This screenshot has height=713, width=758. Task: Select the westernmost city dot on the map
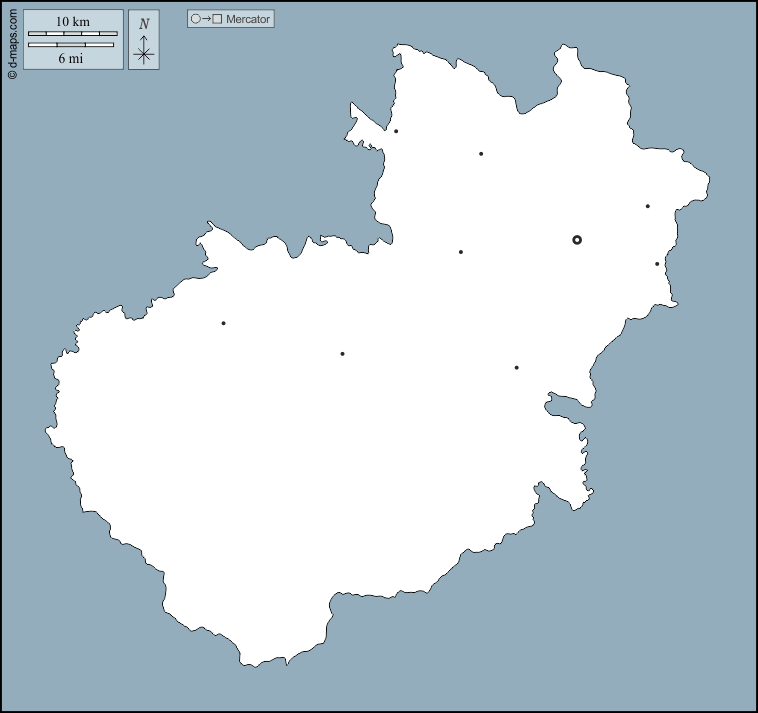[223, 323]
